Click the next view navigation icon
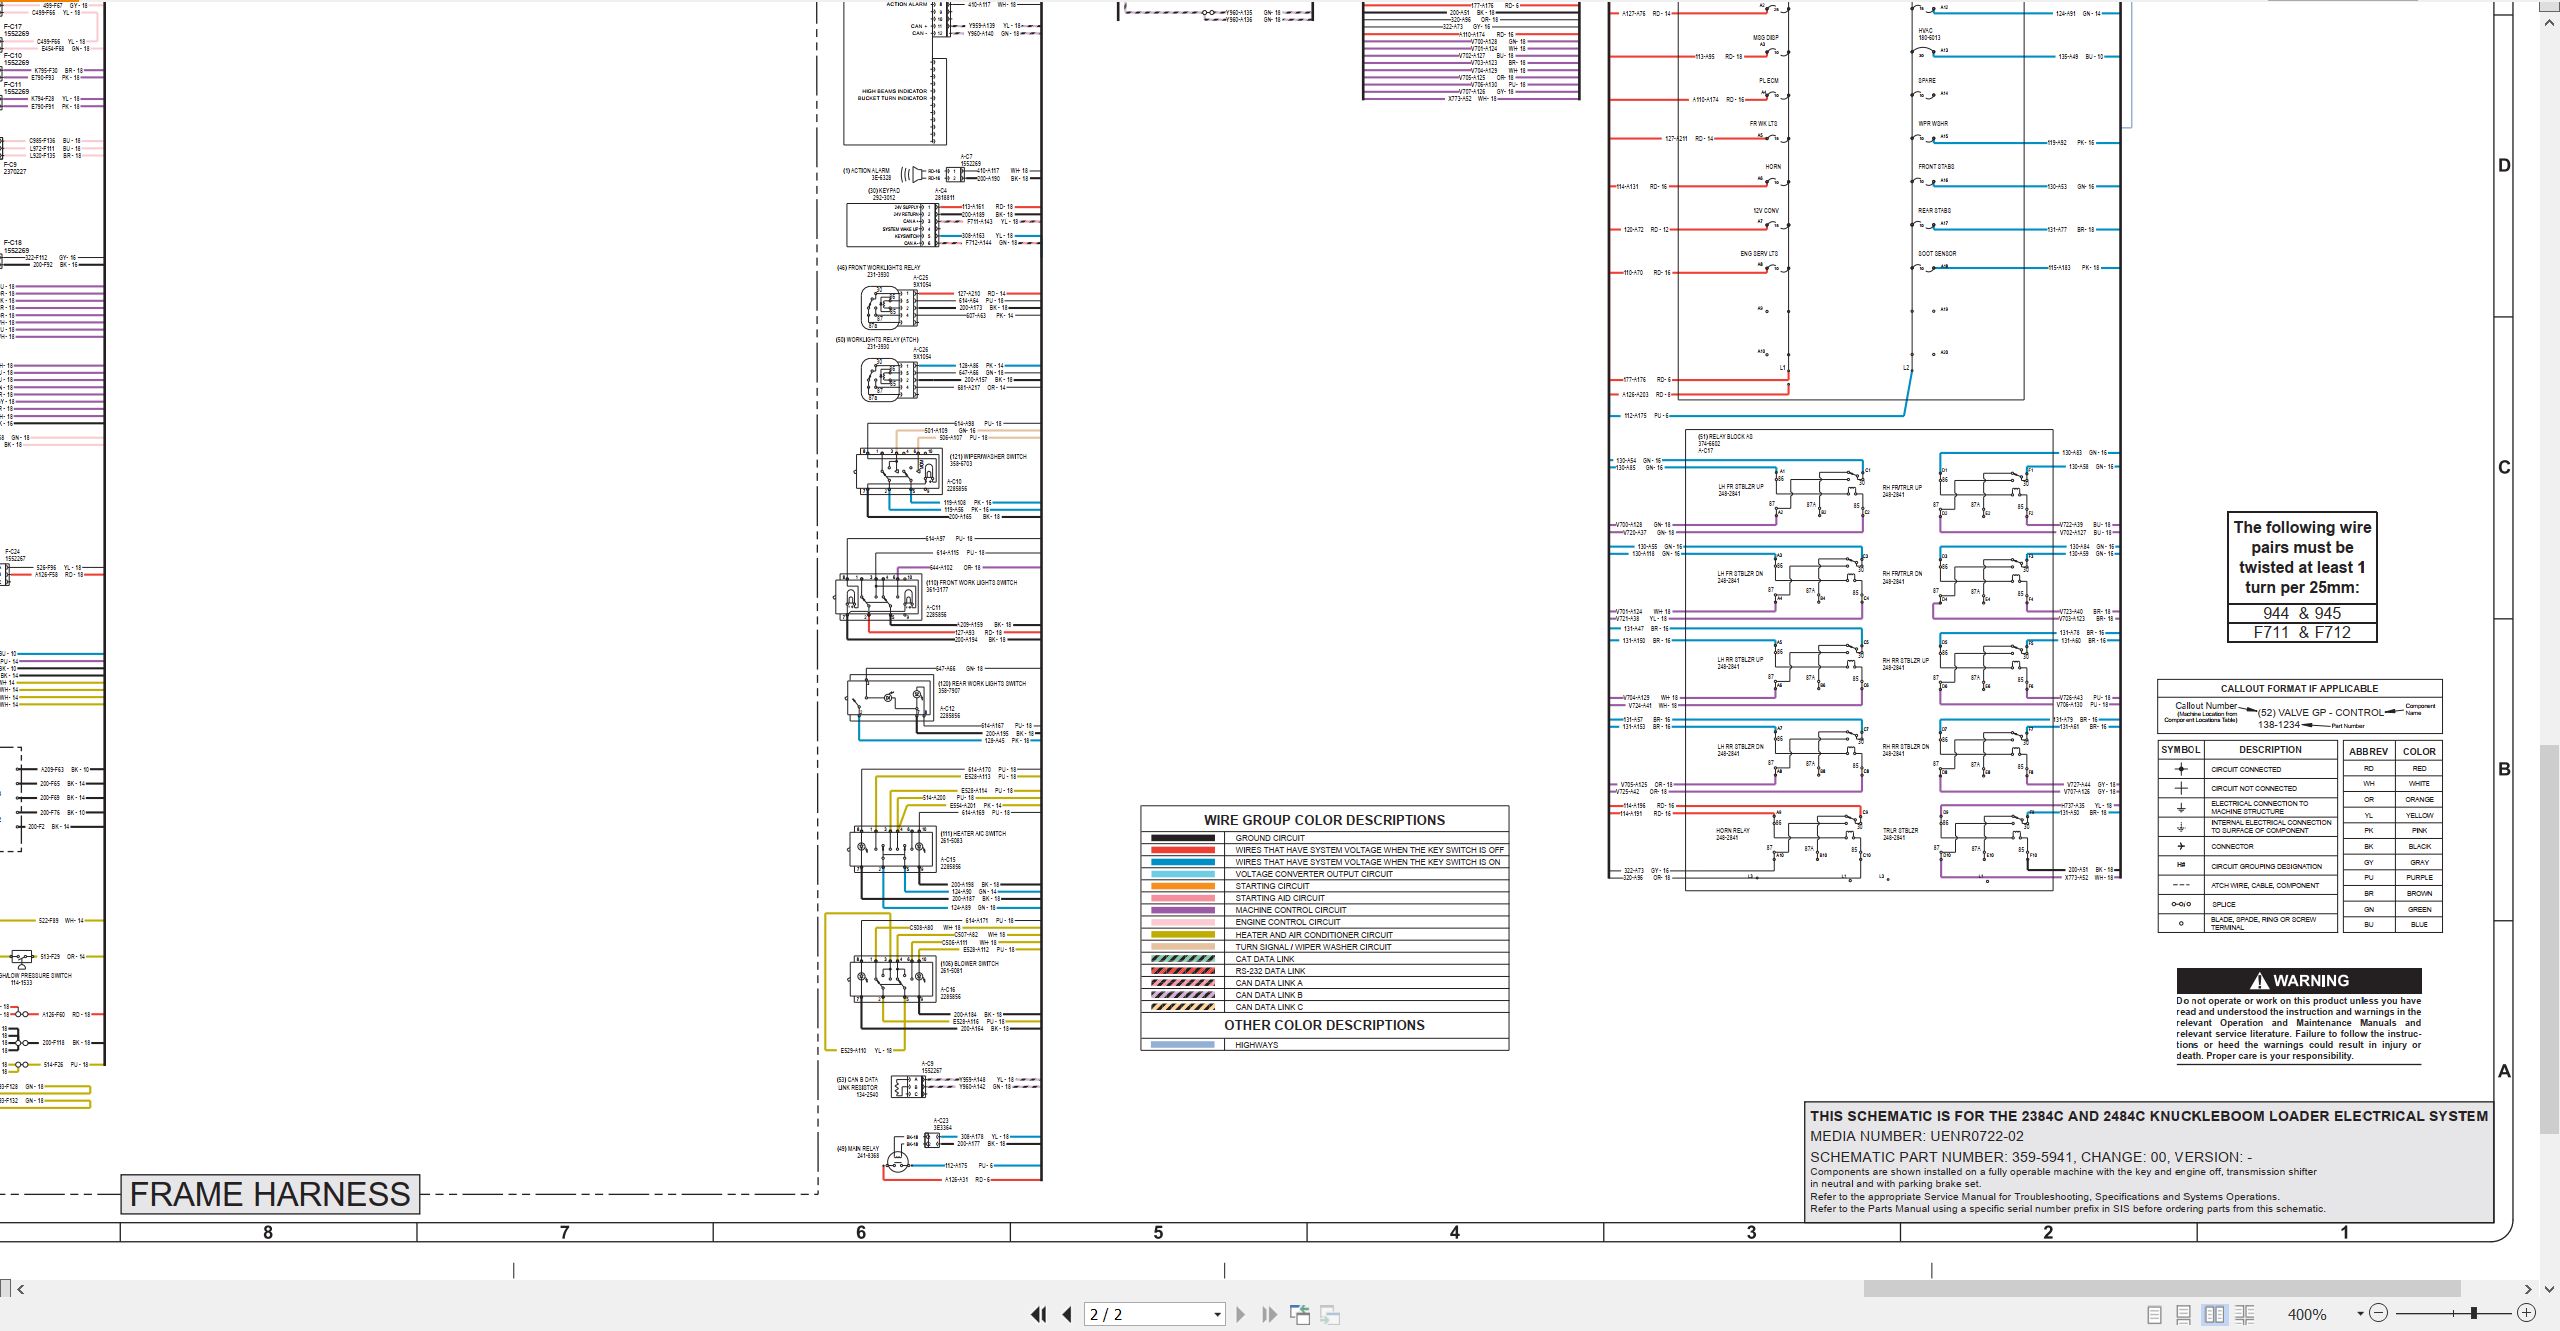This screenshot has height=1331, width=2560. point(1330,1315)
